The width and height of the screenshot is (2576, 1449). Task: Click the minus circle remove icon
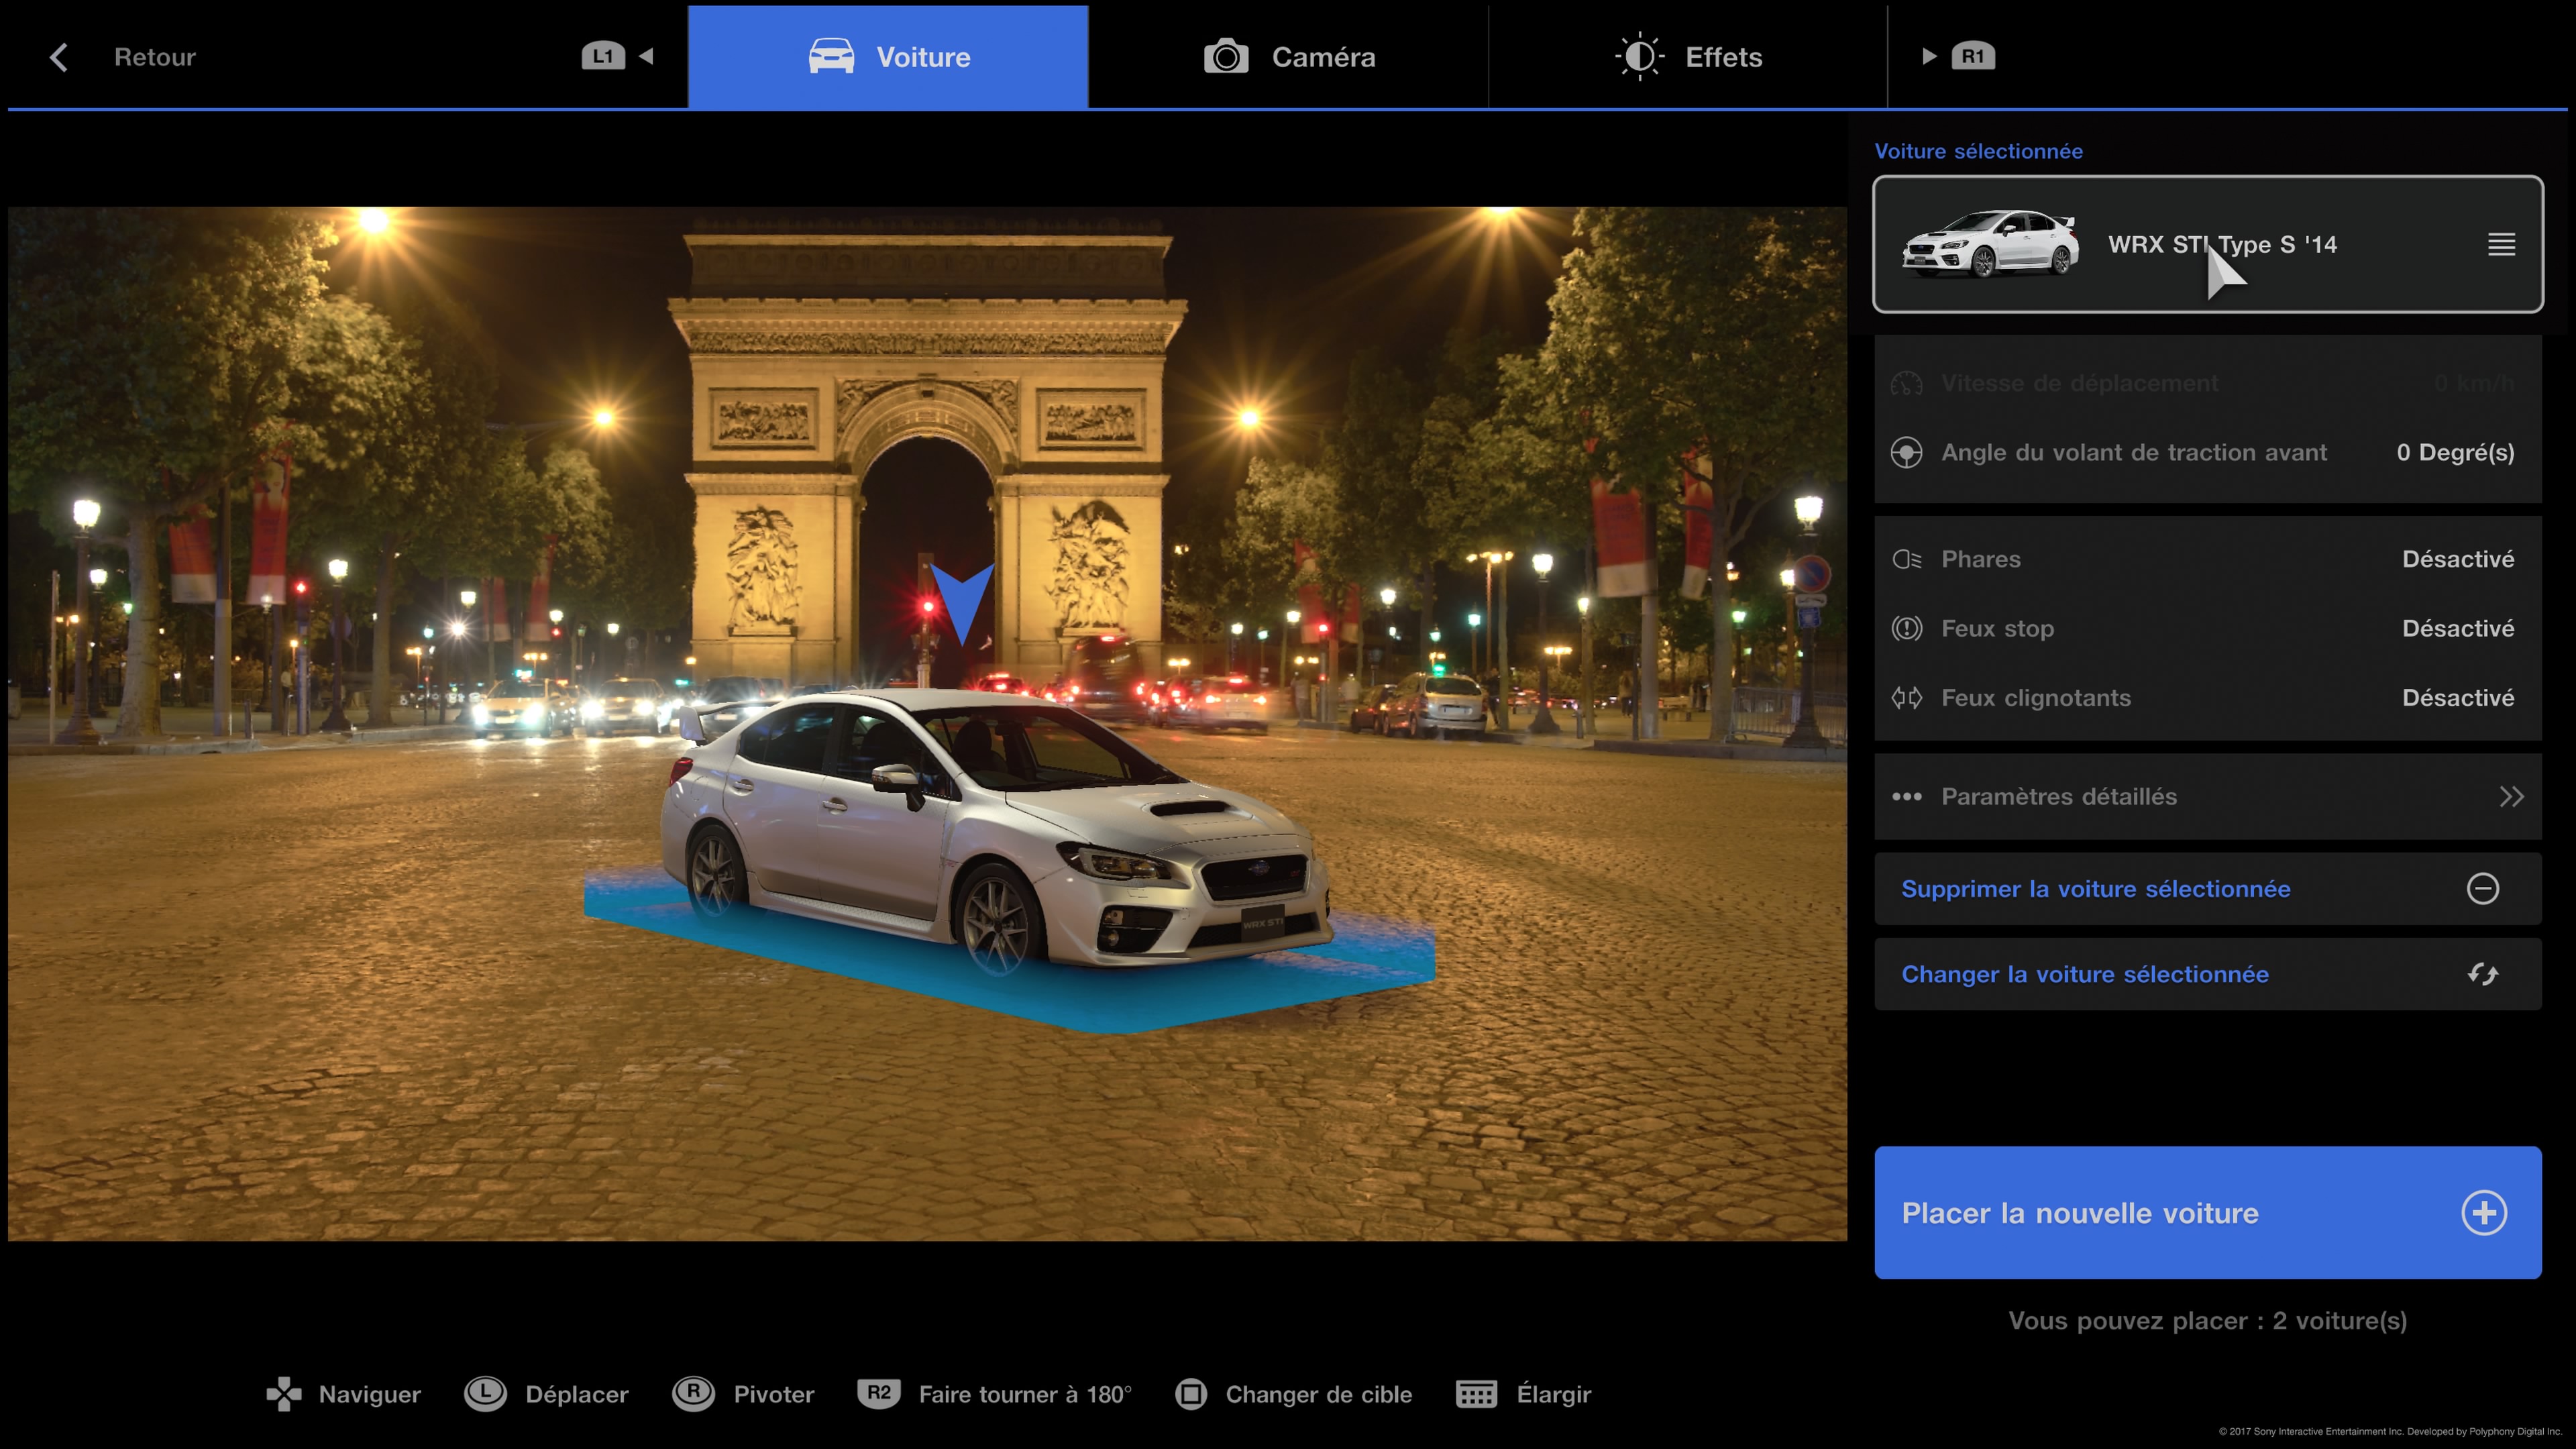click(2482, 888)
